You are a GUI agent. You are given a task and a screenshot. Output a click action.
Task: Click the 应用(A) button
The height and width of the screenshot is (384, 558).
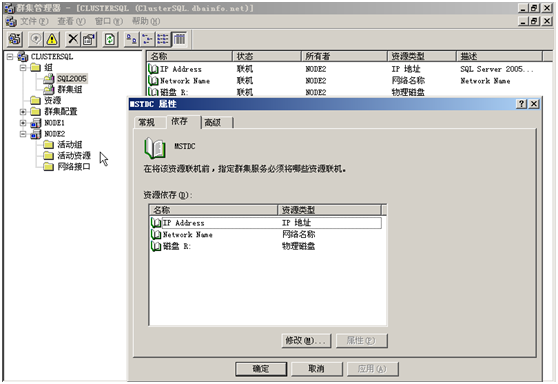373,369
